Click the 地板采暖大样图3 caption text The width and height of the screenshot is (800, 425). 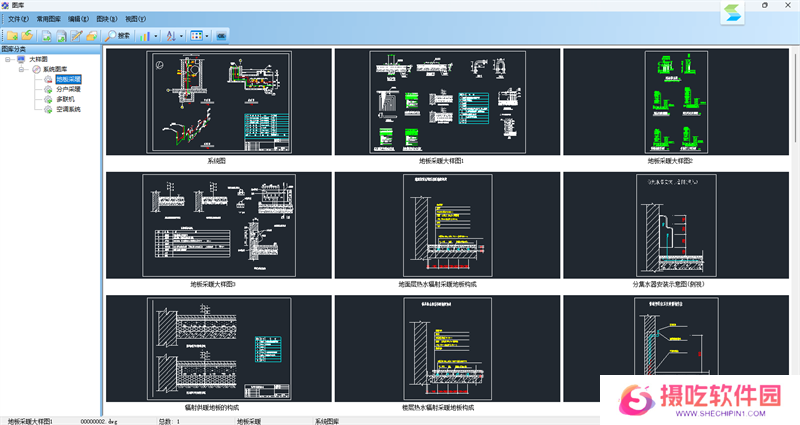tap(213, 284)
